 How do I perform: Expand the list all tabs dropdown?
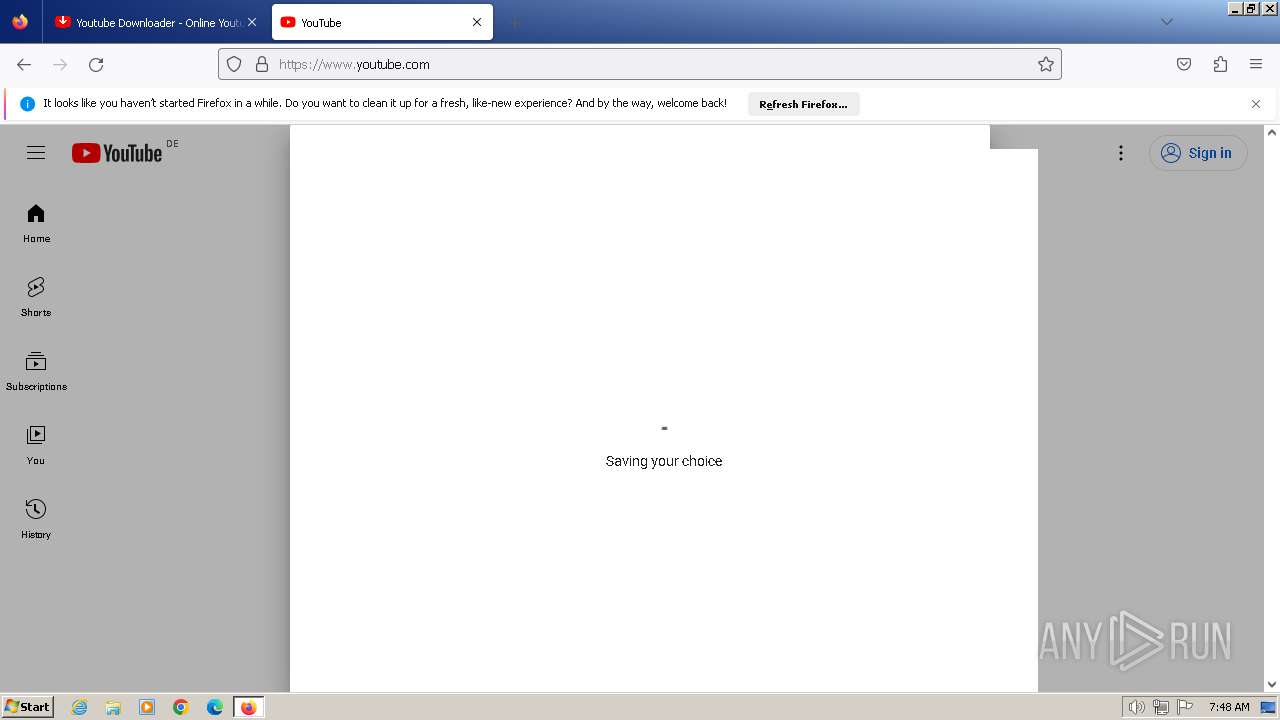(1167, 22)
